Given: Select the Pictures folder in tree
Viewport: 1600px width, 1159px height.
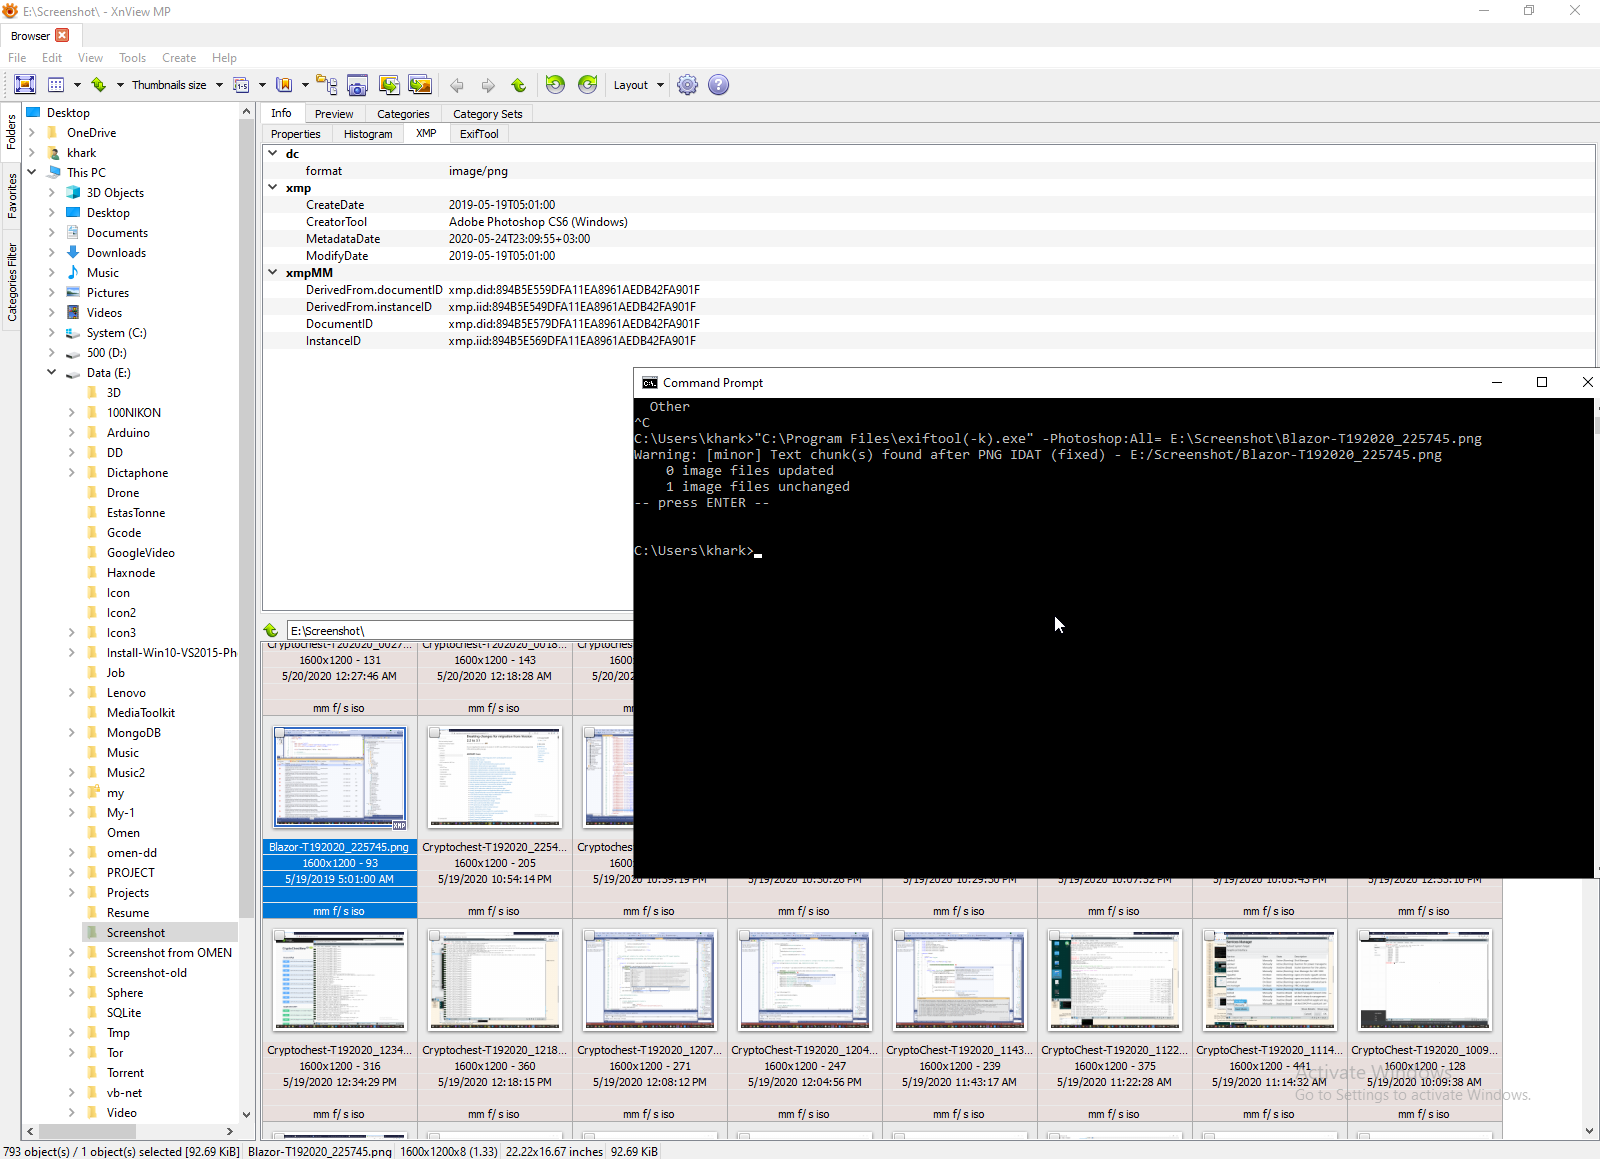Looking at the screenshot, I should tap(108, 293).
